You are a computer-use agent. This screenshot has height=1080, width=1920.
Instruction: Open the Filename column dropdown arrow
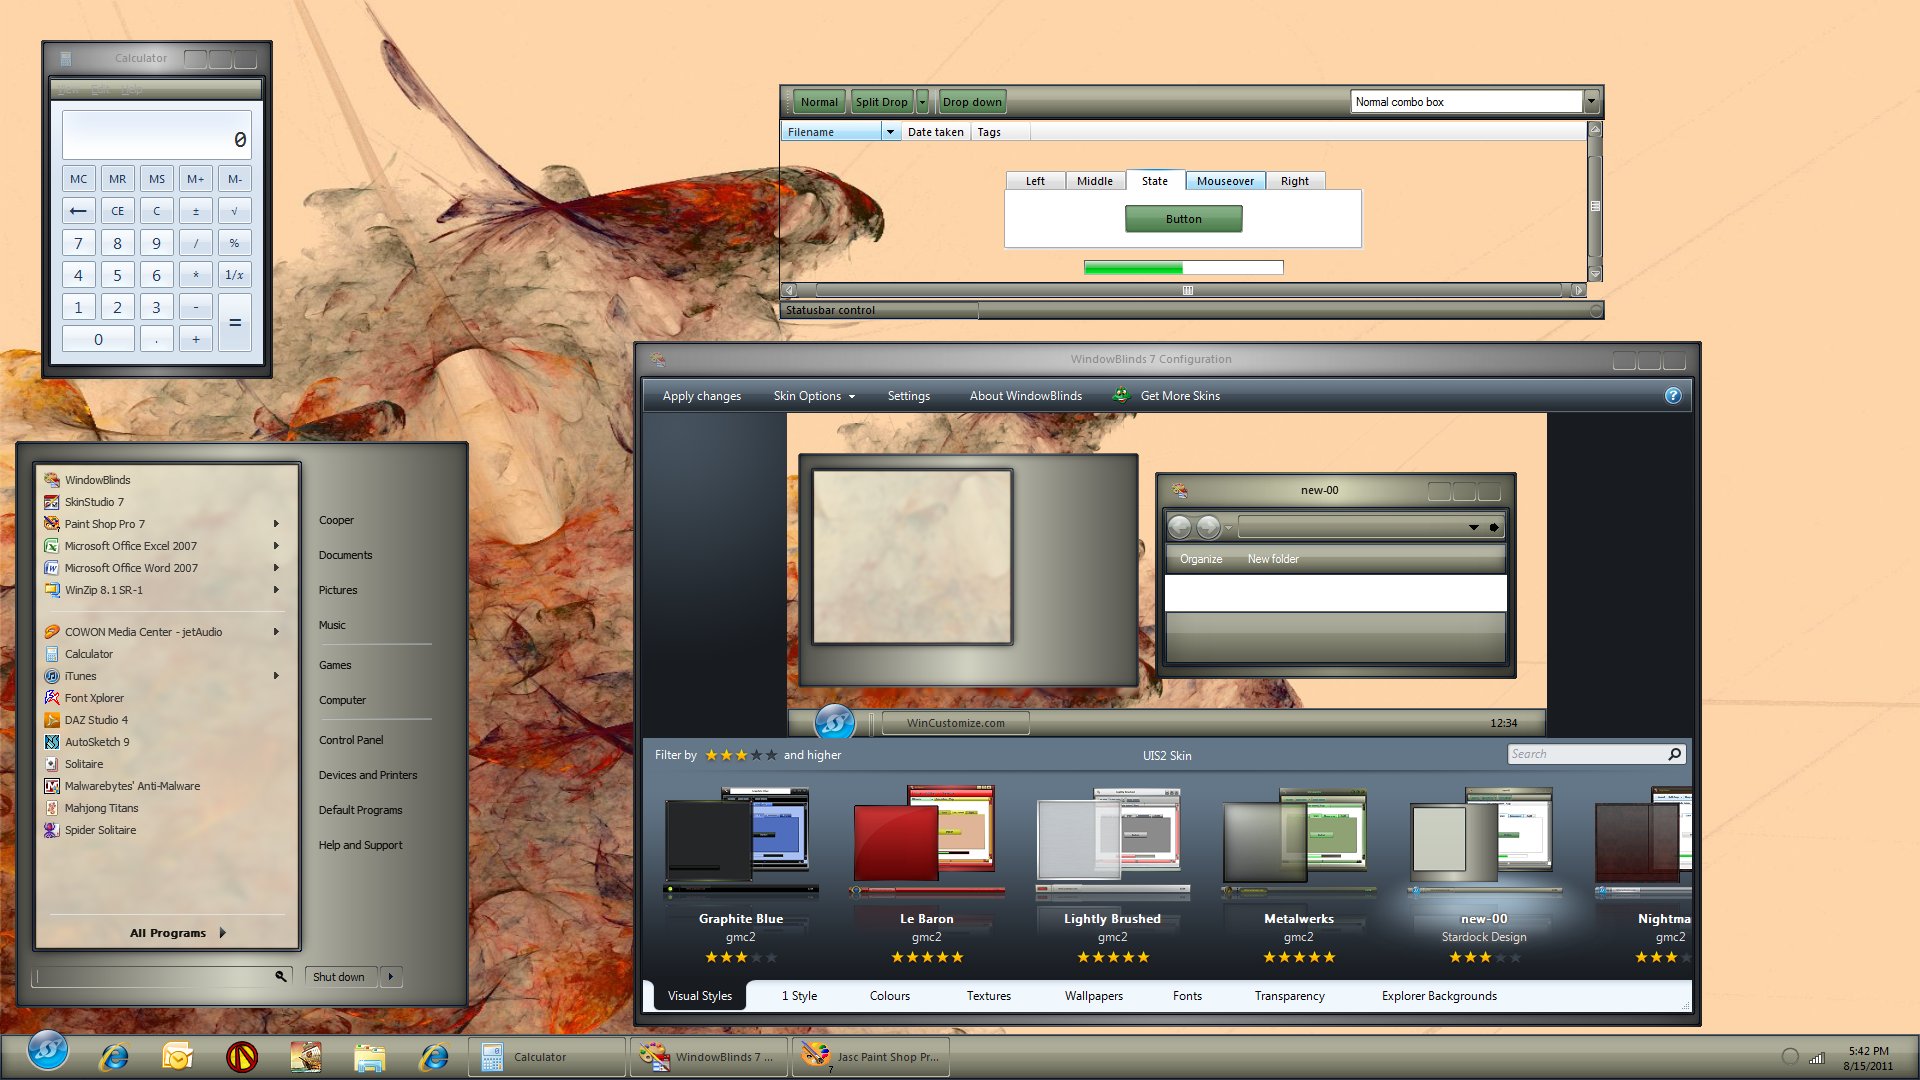pyautogui.click(x=890, y=132)
